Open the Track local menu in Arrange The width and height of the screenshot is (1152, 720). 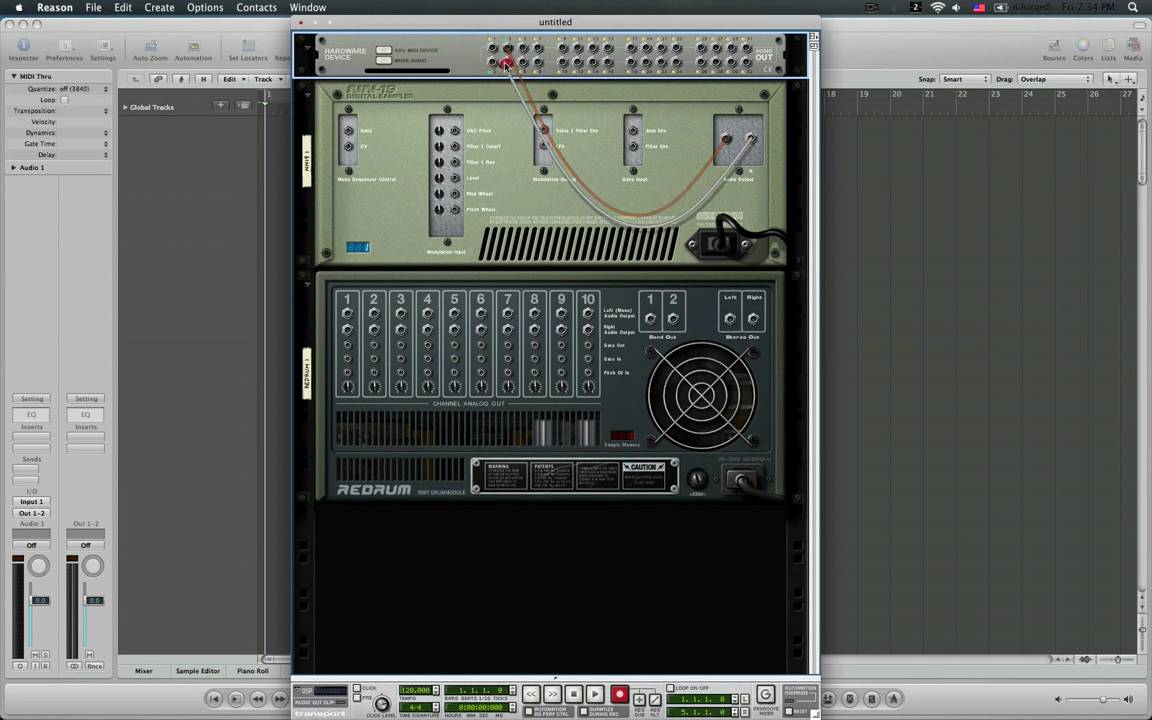click(x=267, y=79)
